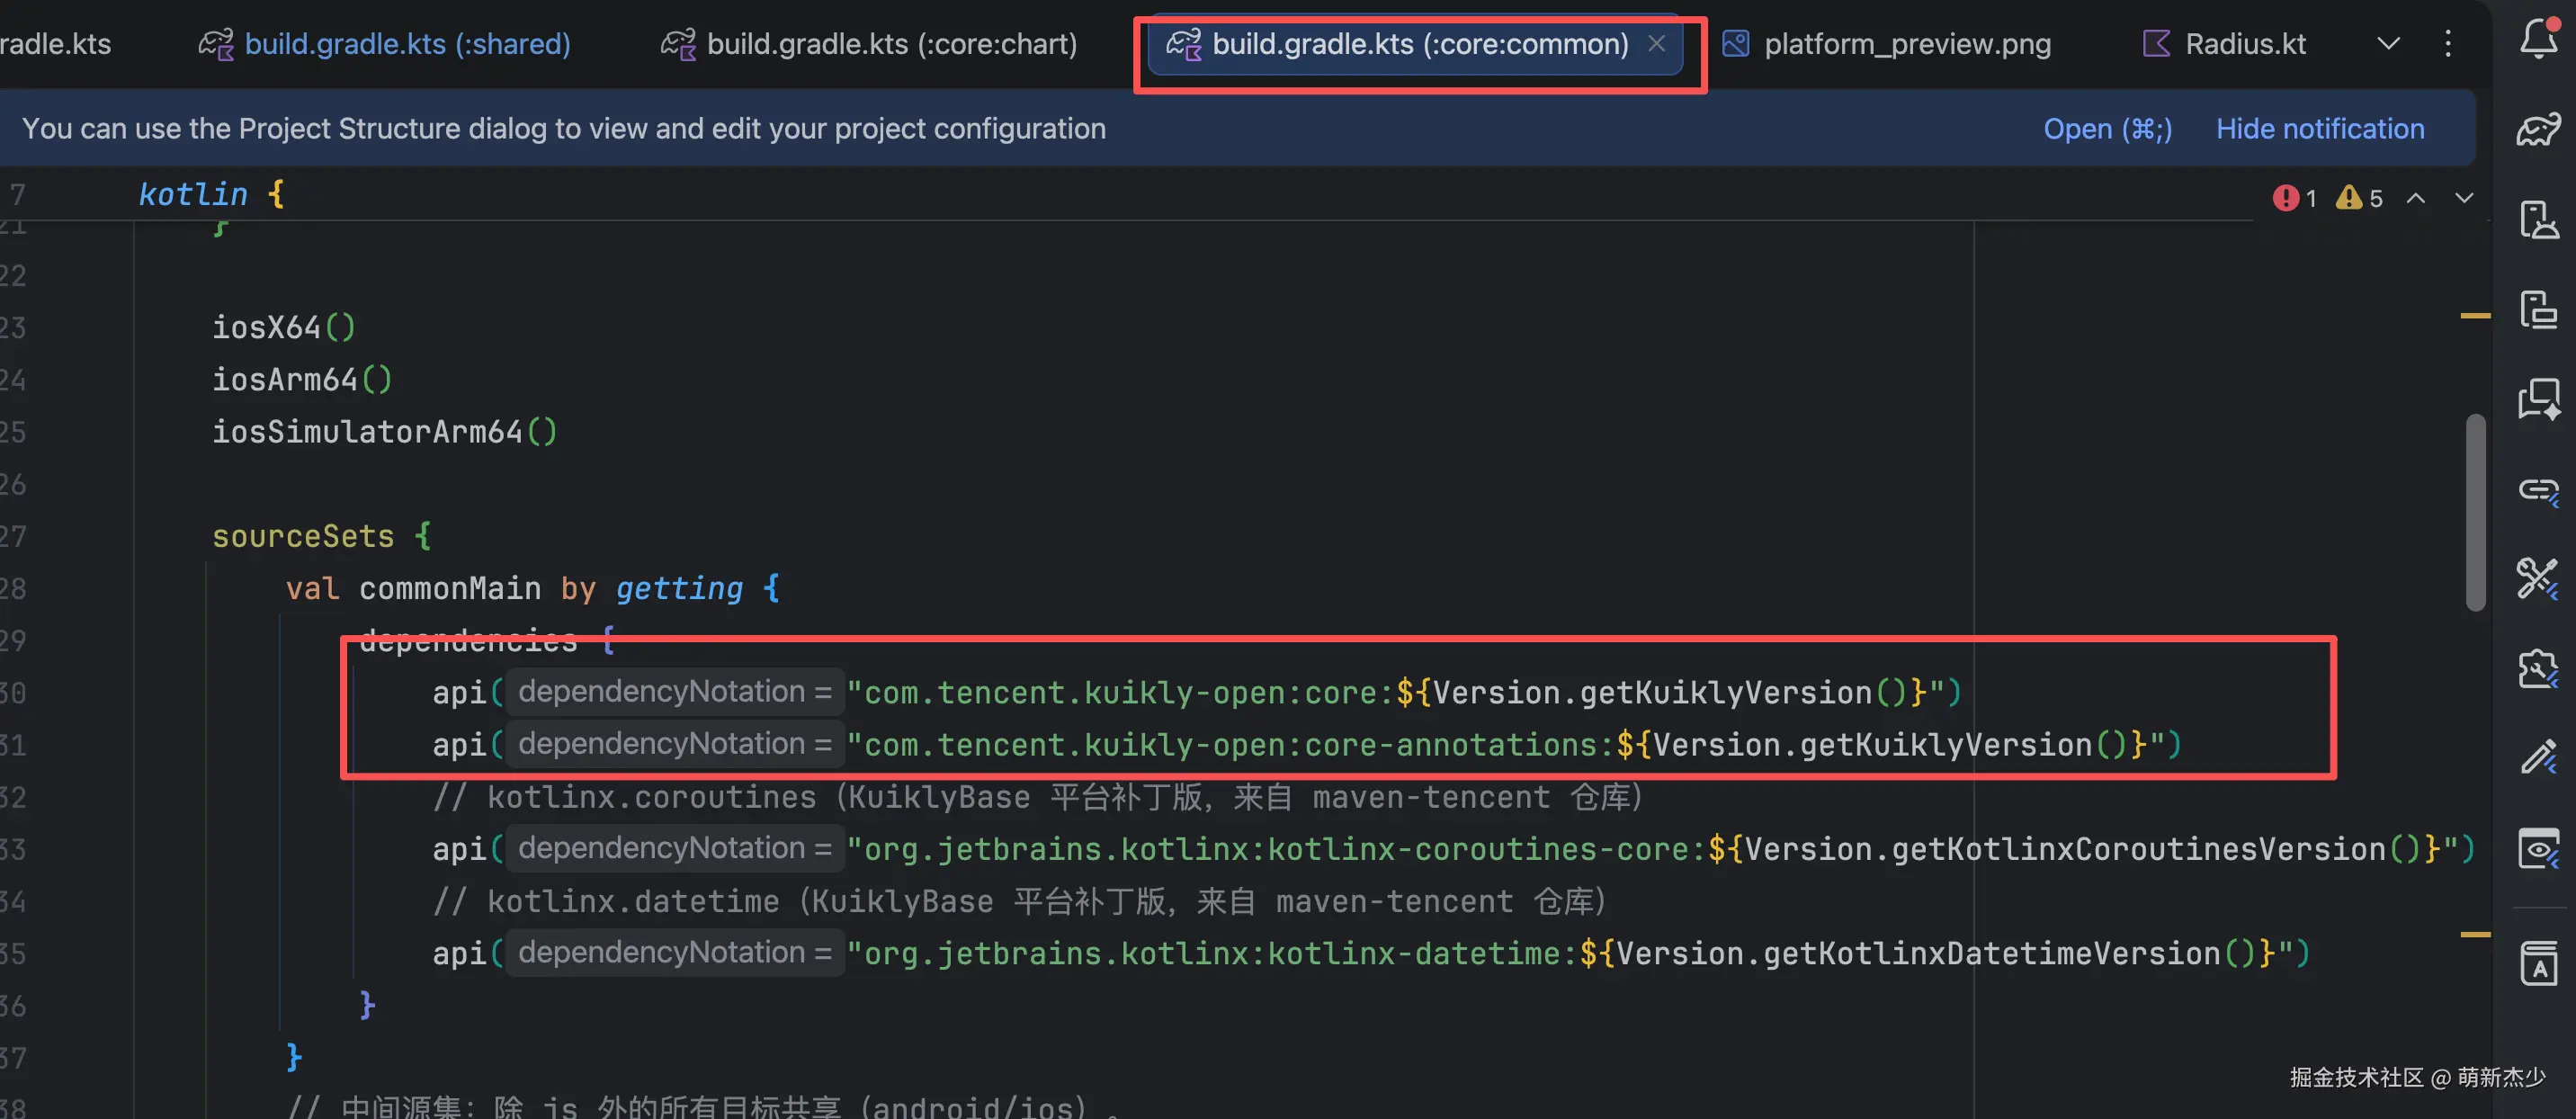Viewport: 2576px width, 1119px height.
Task: Click the kotlinx-coroutines-core dependency string
Action: tap(1652, 849)
